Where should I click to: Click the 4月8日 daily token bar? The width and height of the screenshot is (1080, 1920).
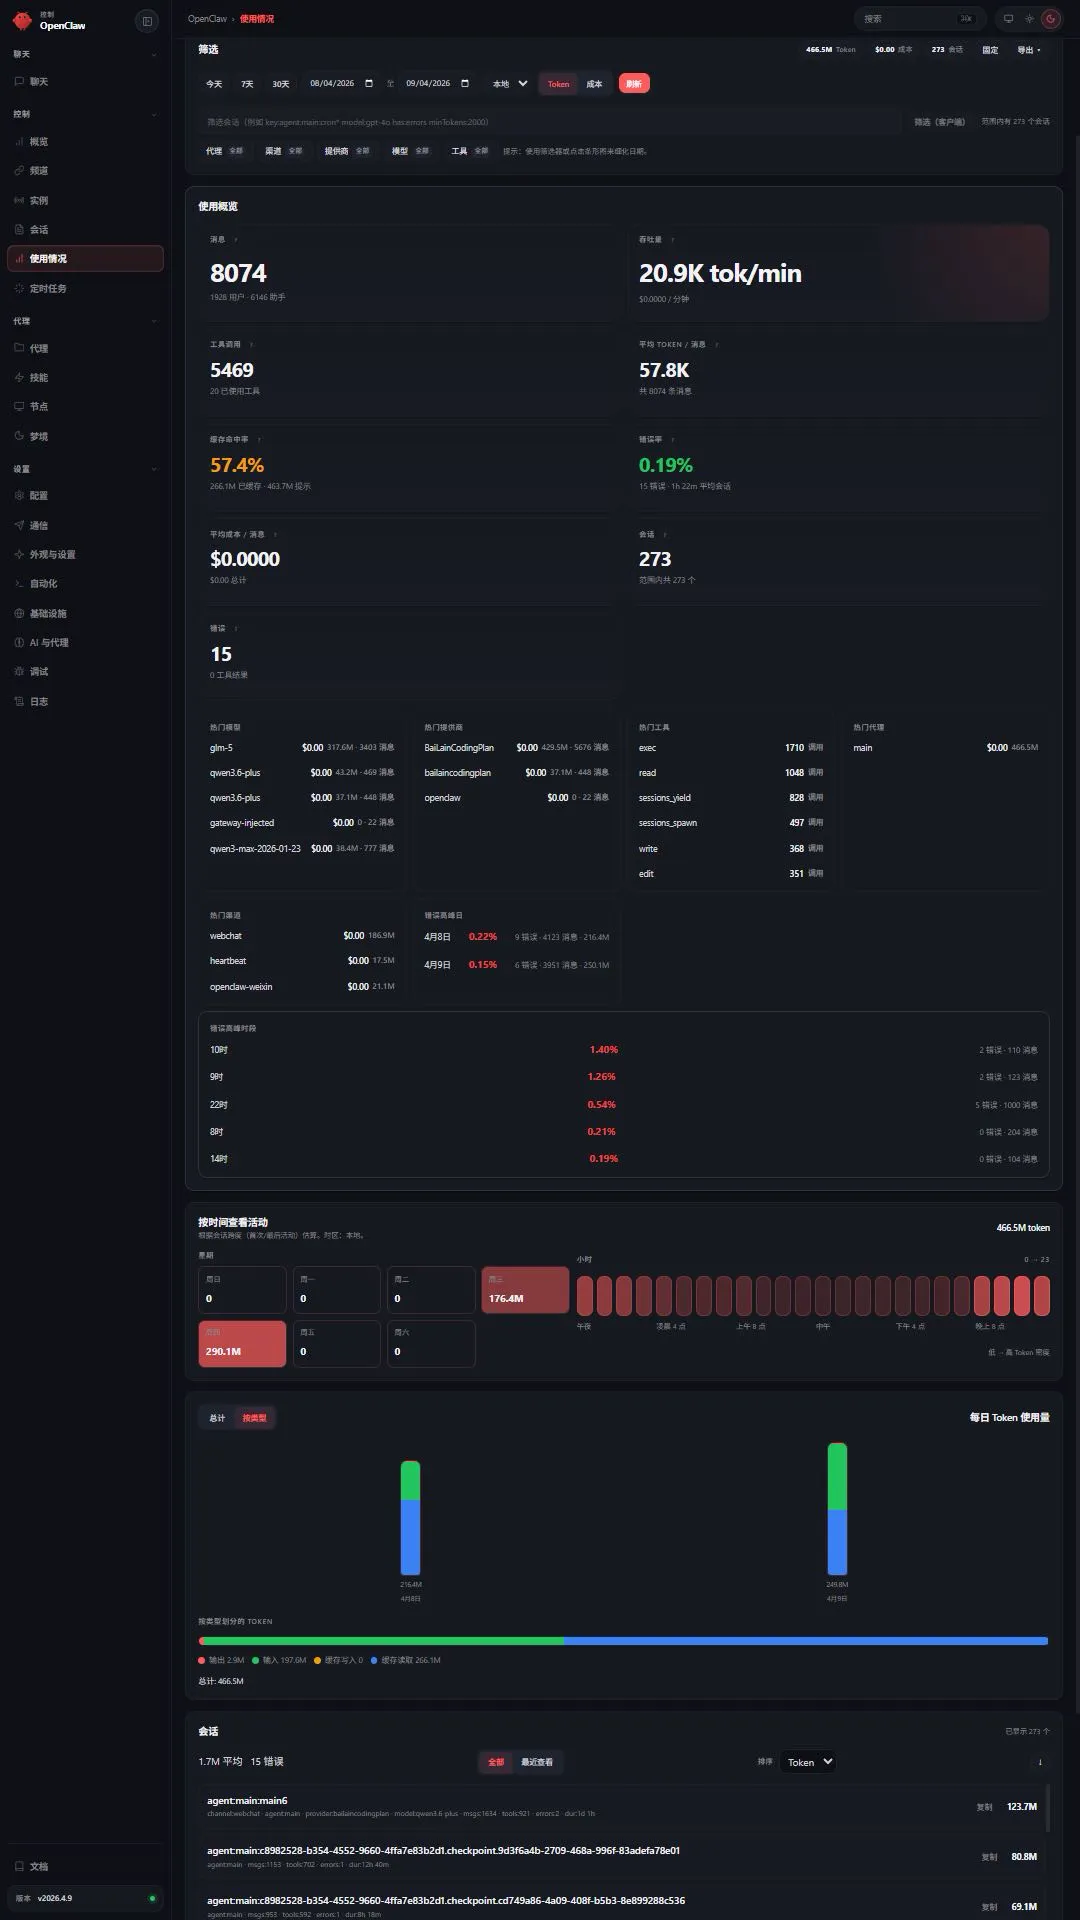410,1518
